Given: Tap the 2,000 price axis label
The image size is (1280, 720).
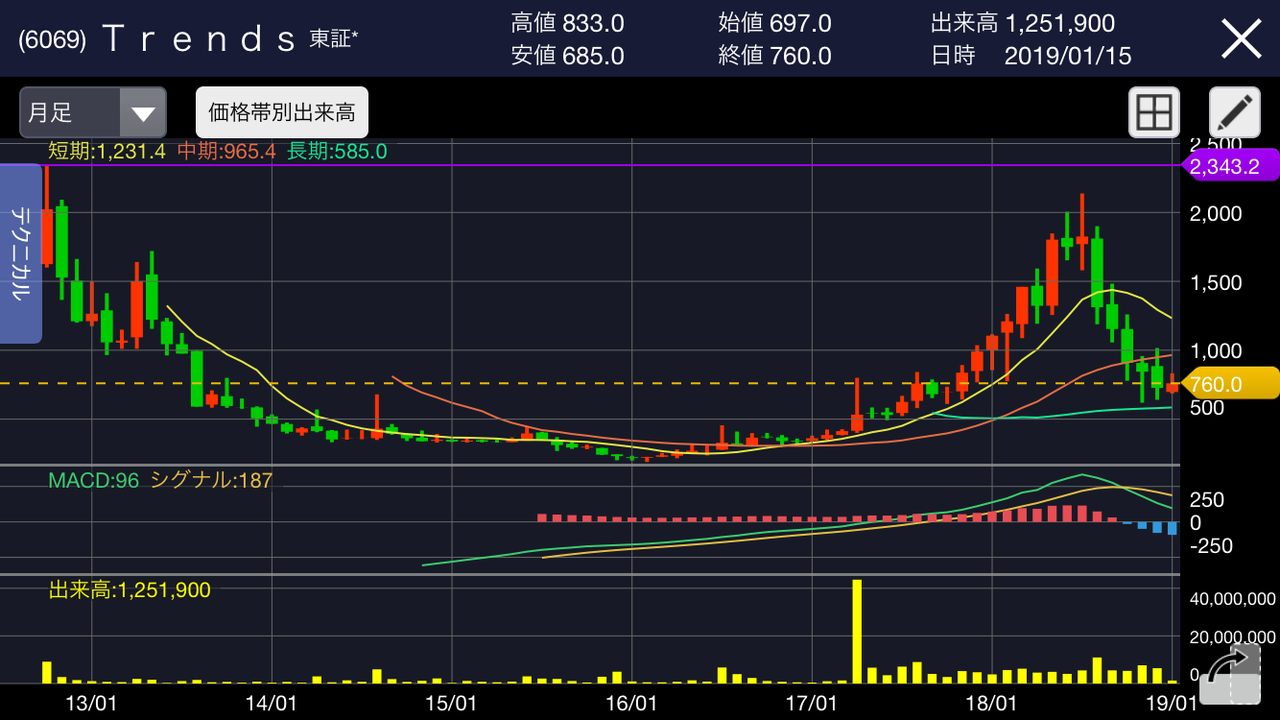Looking at the screenshot, I should pyautogui.click(x=1215, y=214).
